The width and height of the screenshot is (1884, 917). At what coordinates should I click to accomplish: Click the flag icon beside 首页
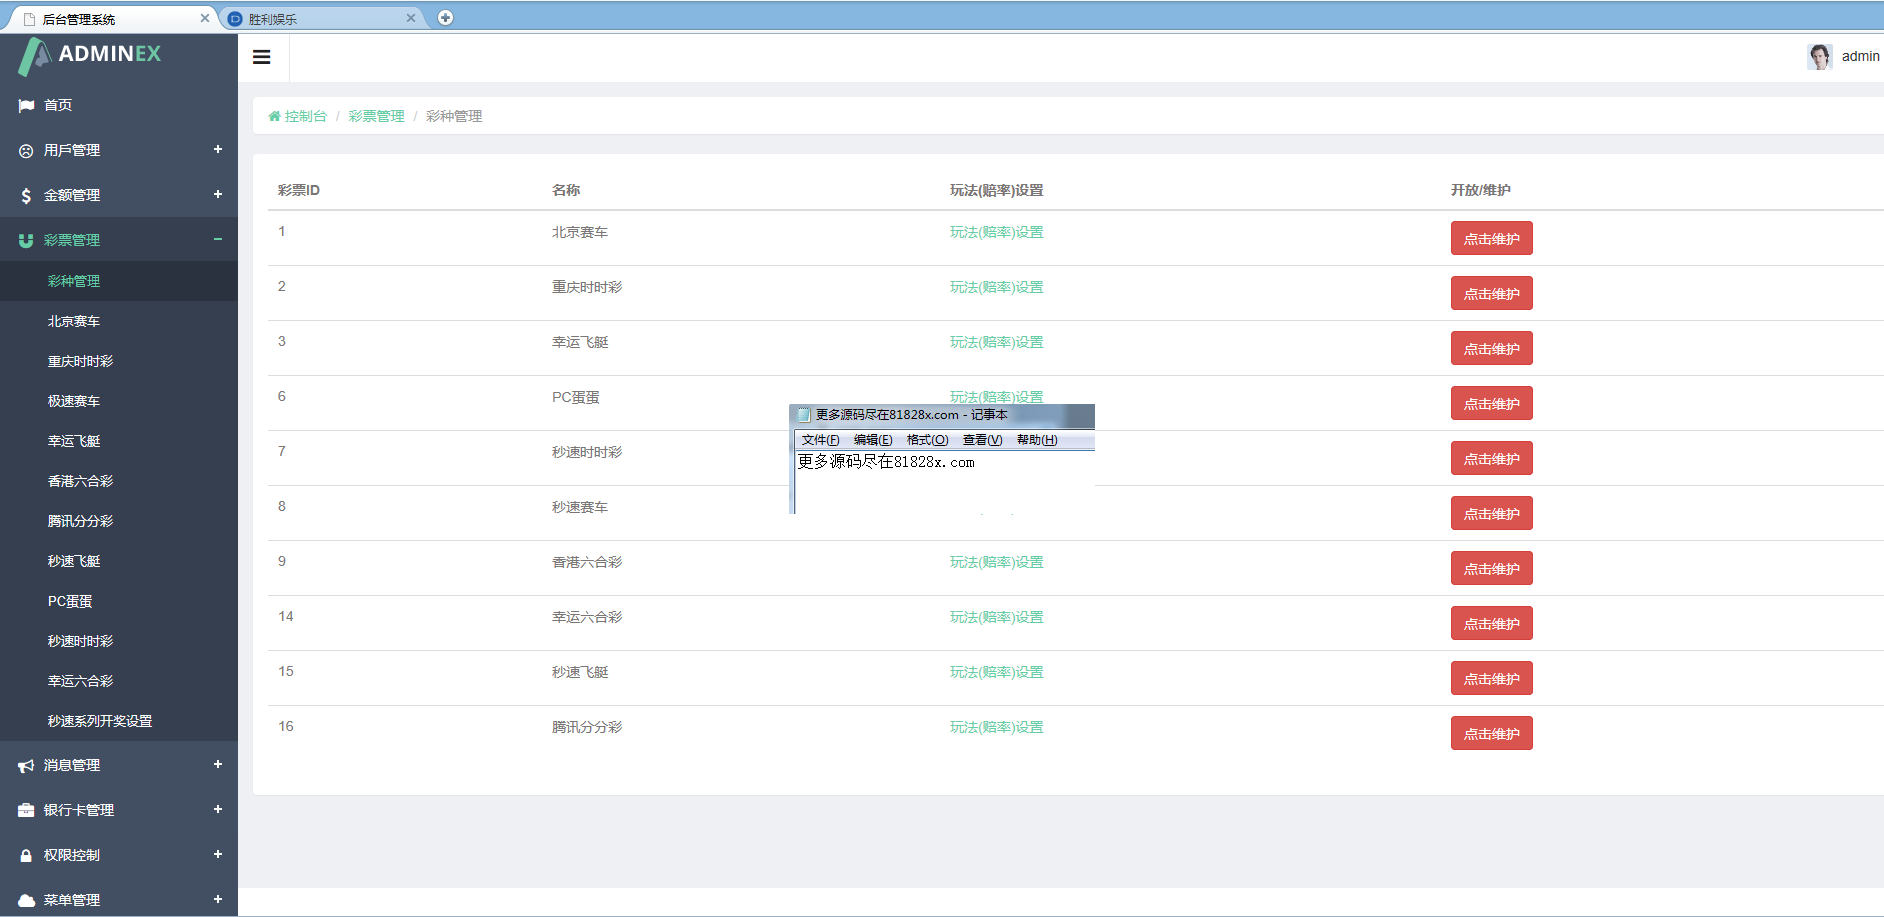(x=26, y=106)
